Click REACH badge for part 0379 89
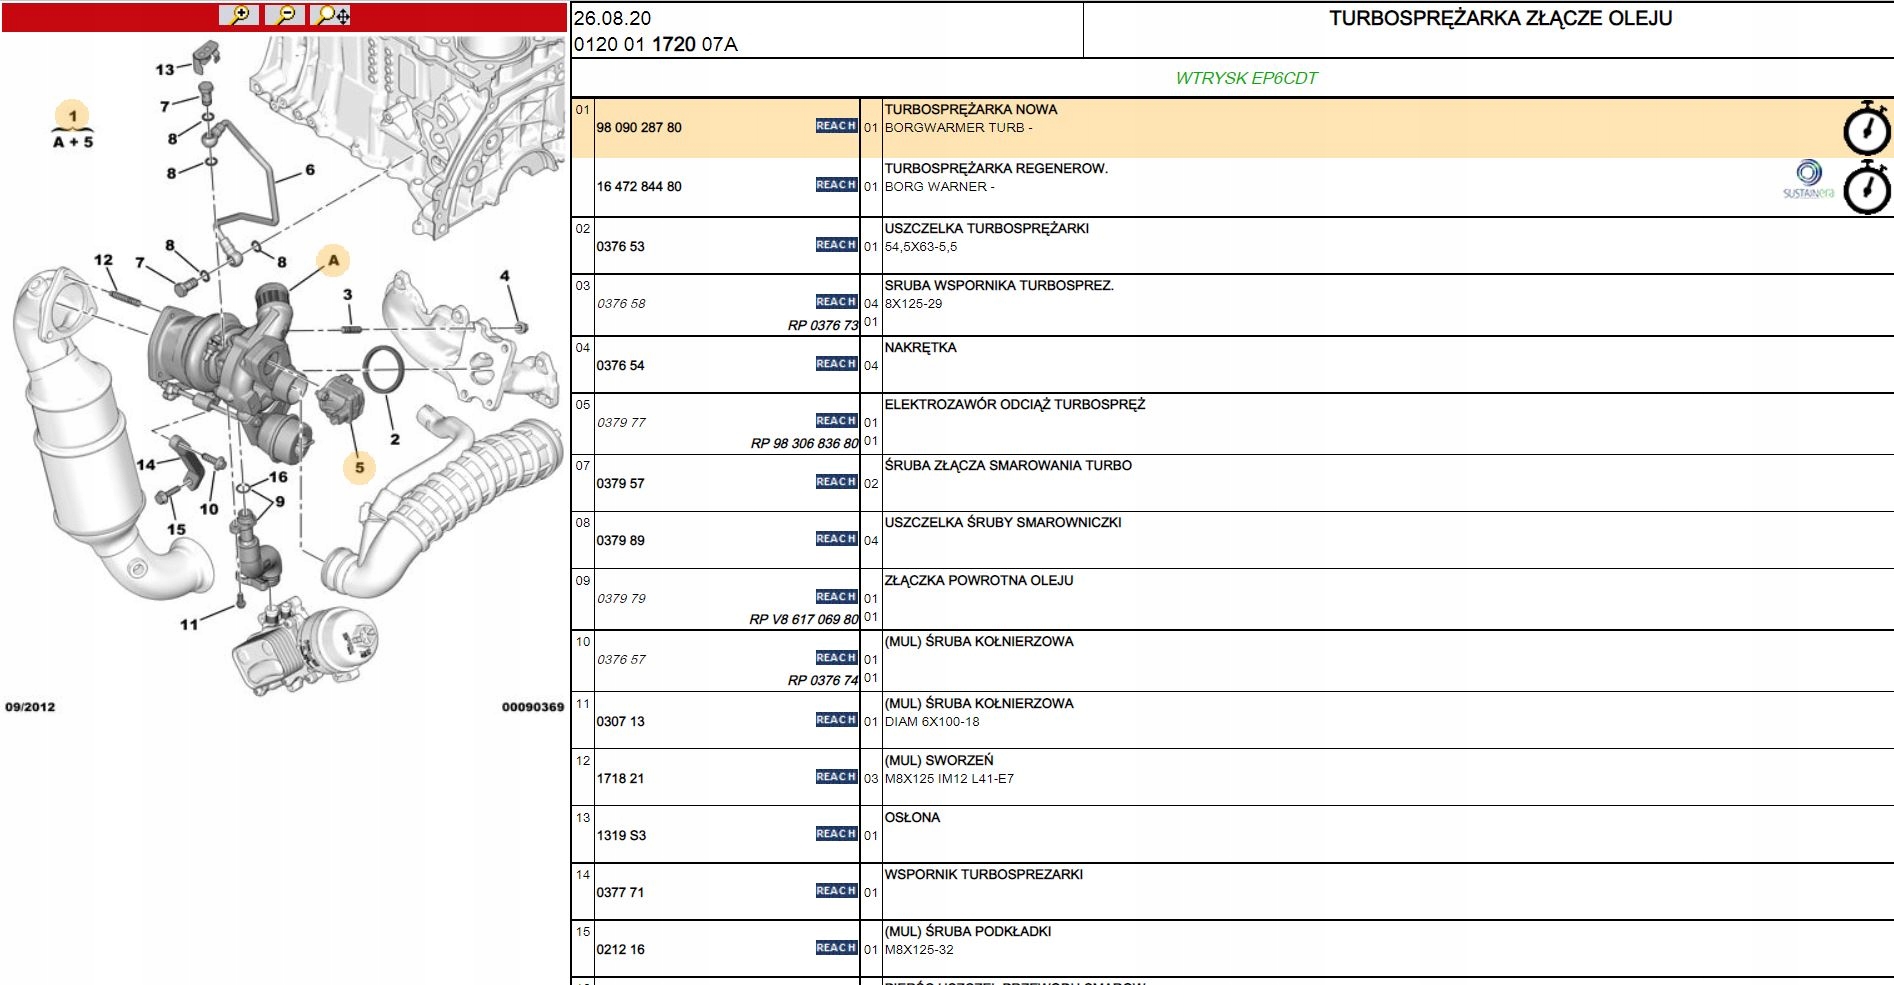This screenshot has height=985, width=1894. pyautogui.click(x=836, y=539)
